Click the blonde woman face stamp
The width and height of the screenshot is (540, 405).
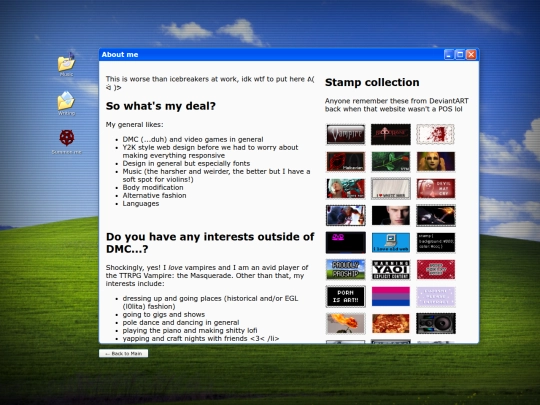(436, 162)
